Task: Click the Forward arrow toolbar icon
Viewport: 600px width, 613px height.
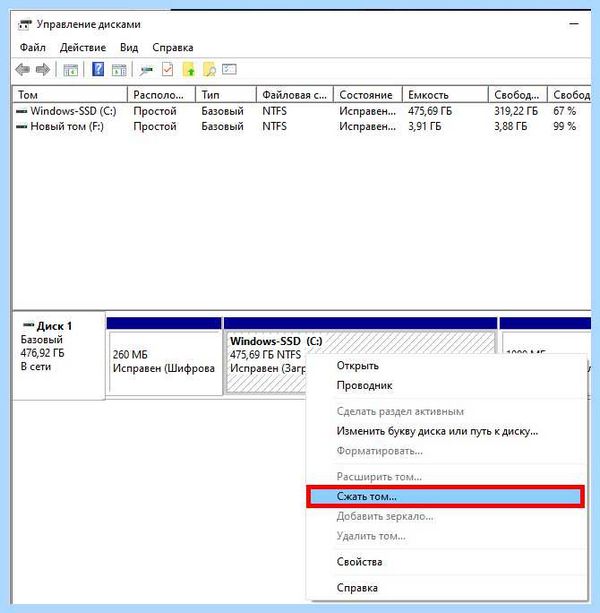Action: [43, 70]
